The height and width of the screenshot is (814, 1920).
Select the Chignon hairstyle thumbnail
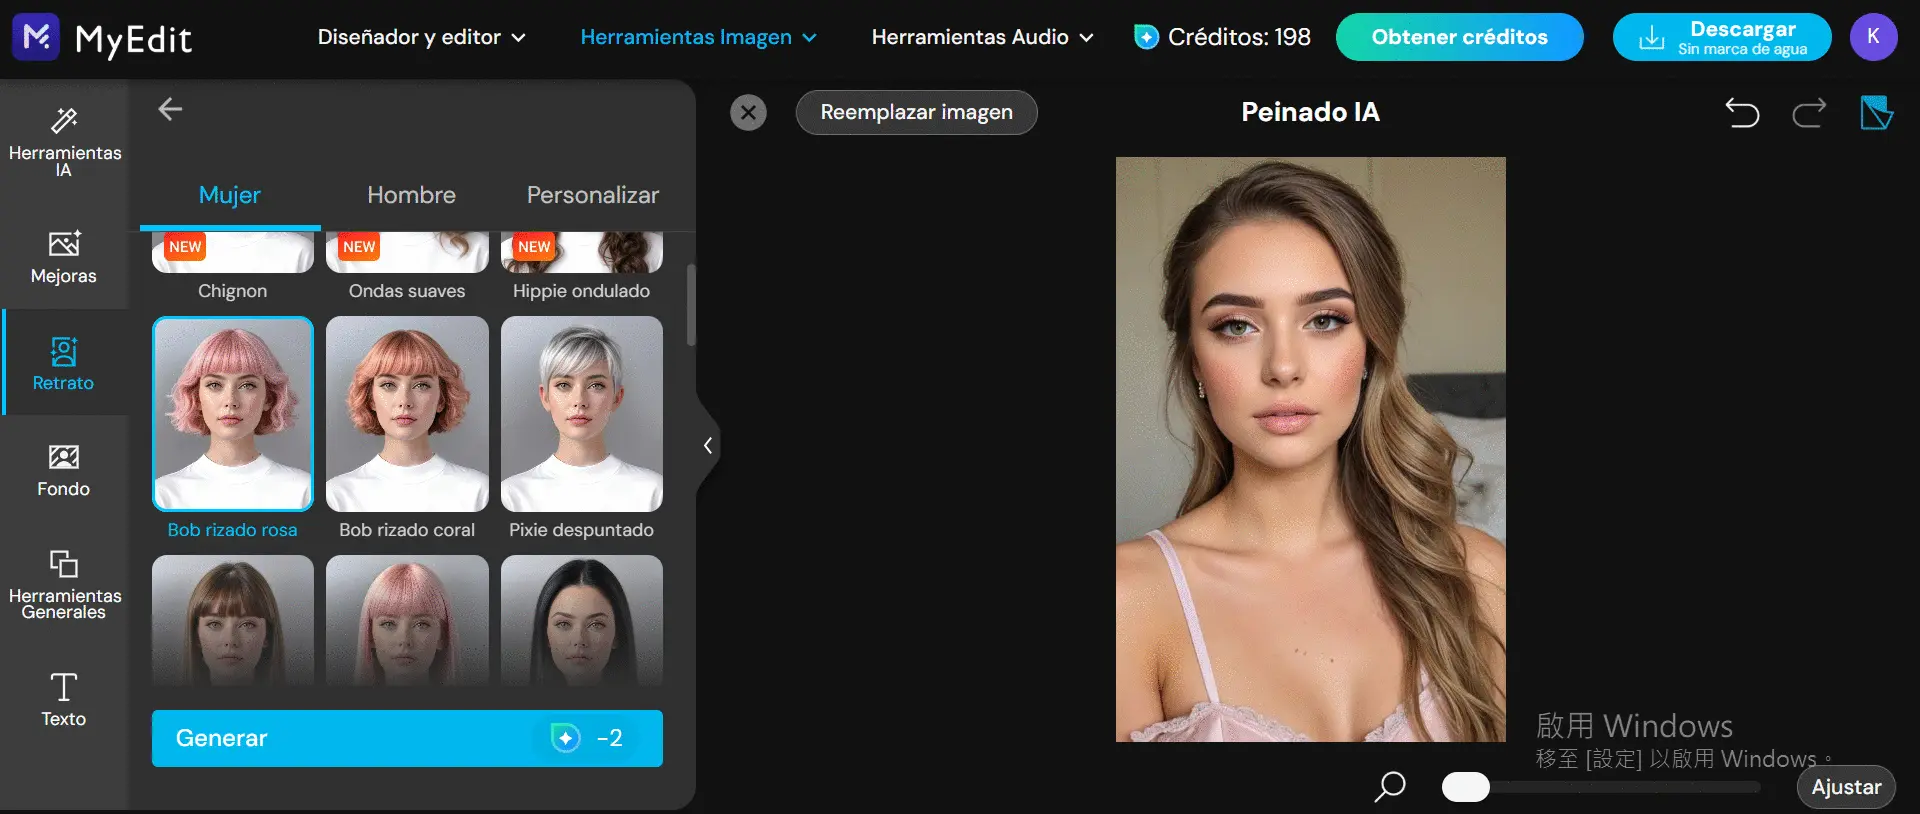233,252
